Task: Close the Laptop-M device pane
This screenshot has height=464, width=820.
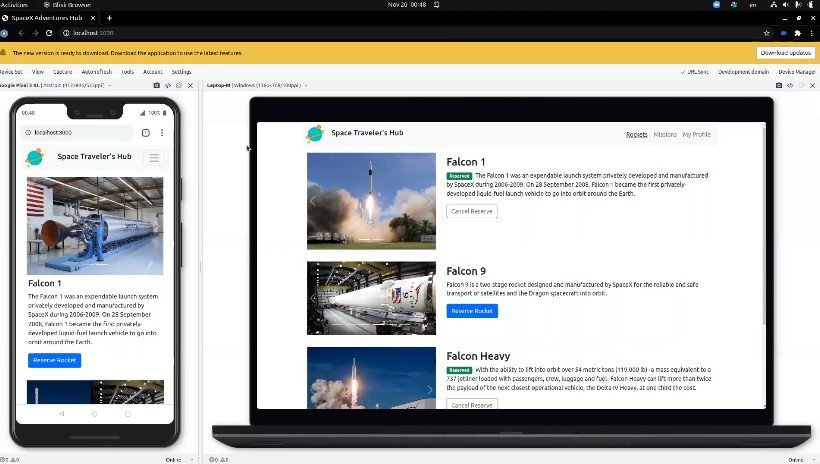Action: pyautogui.click(x=812, y=85)
